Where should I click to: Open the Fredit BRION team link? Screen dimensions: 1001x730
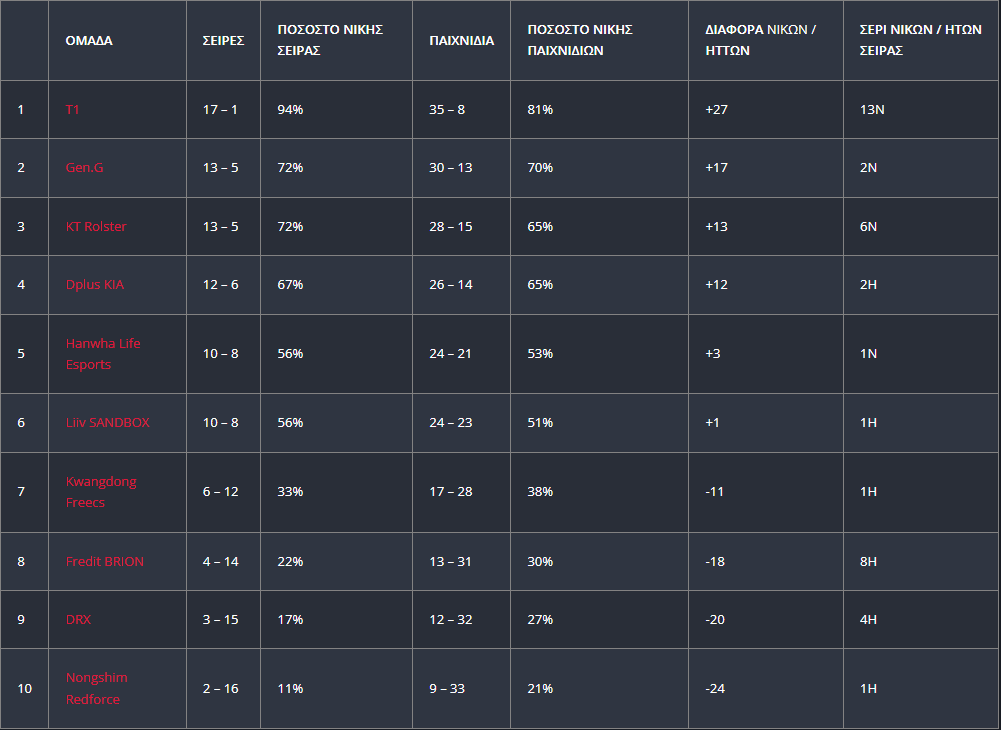coord(105,562)
